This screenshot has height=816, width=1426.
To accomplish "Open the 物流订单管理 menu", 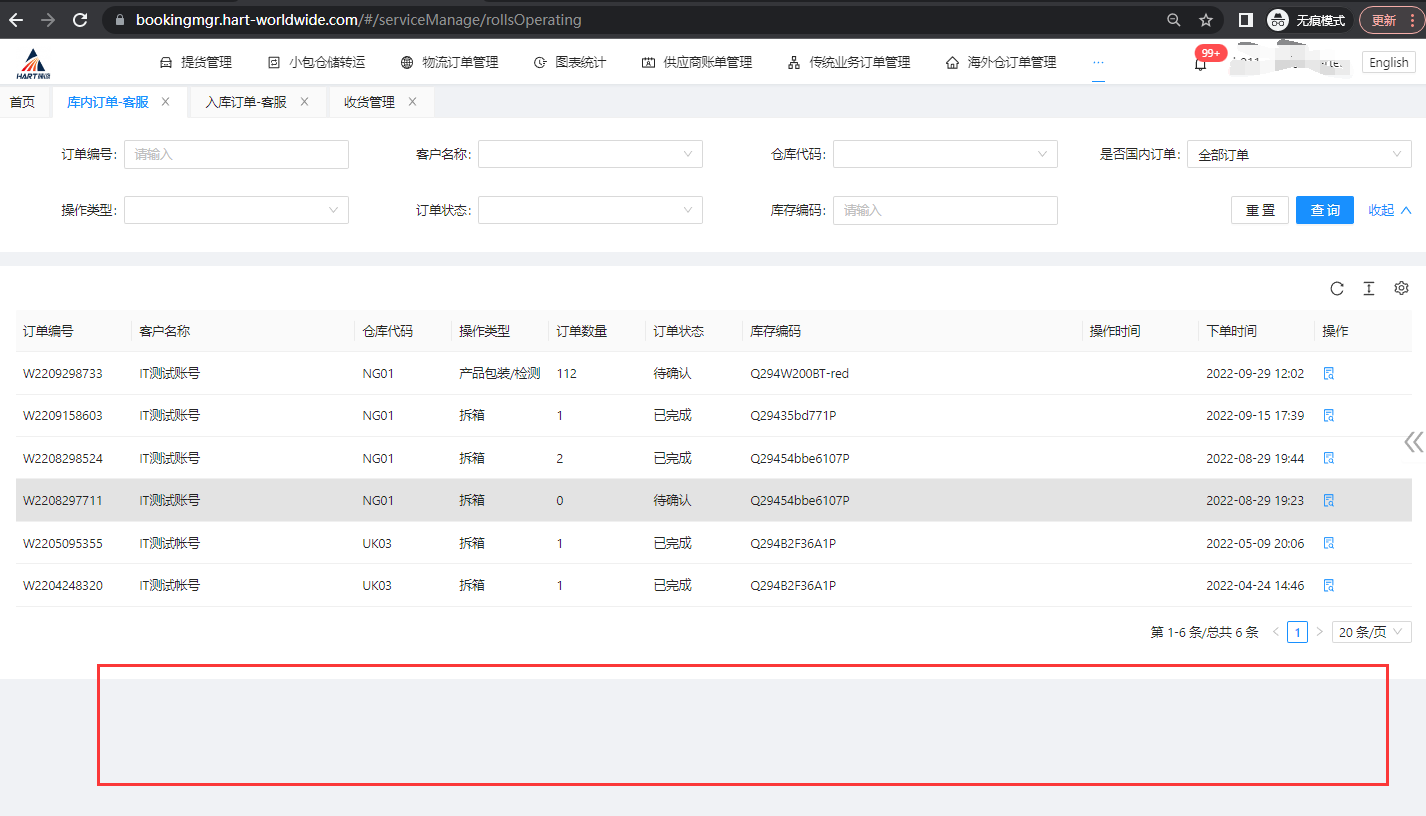I will pos(449,62).
